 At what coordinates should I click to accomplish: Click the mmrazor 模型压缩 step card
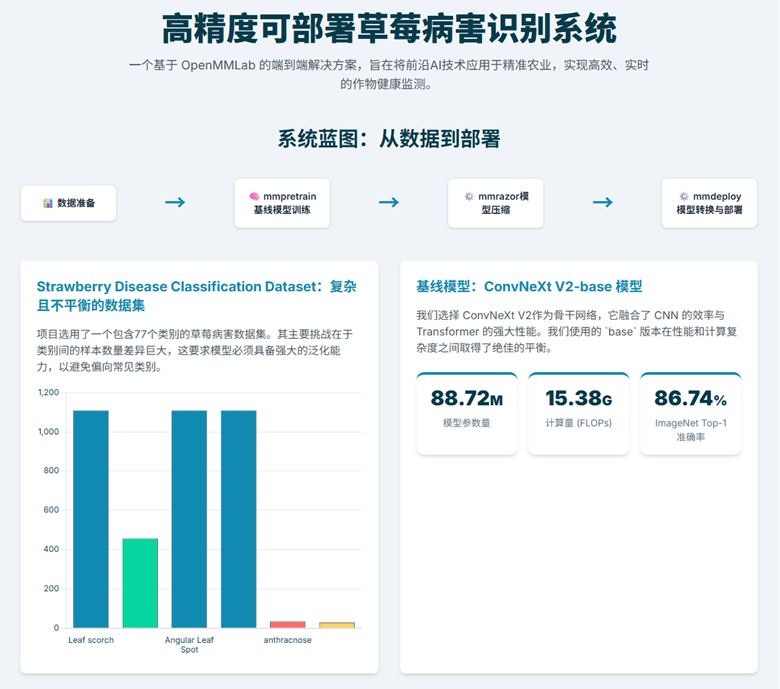click(x=495, y=203)
